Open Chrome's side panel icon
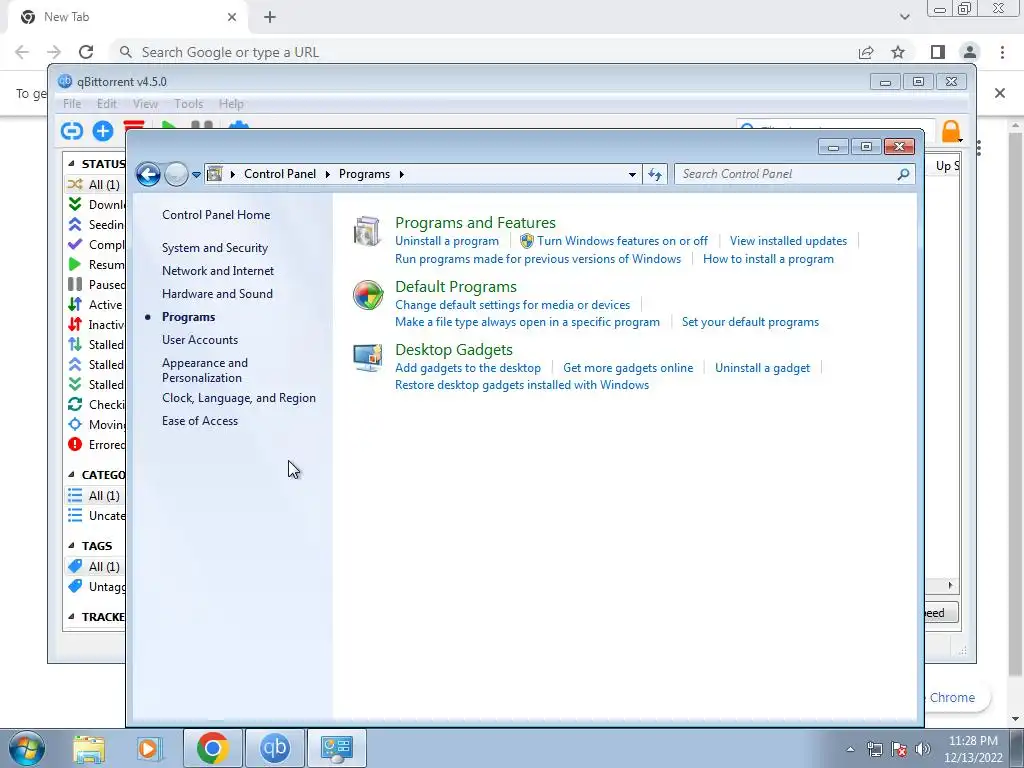This screenshot has height=768, width=1024. pyautogui.click(x=938, y=52)
